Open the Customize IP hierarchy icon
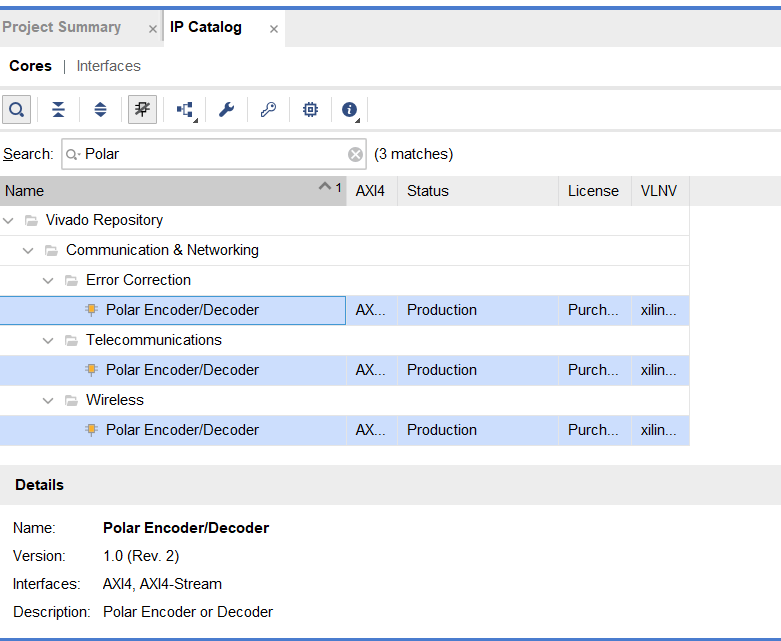This screenshot has width=781, height=641. click(x=185, y=110)
